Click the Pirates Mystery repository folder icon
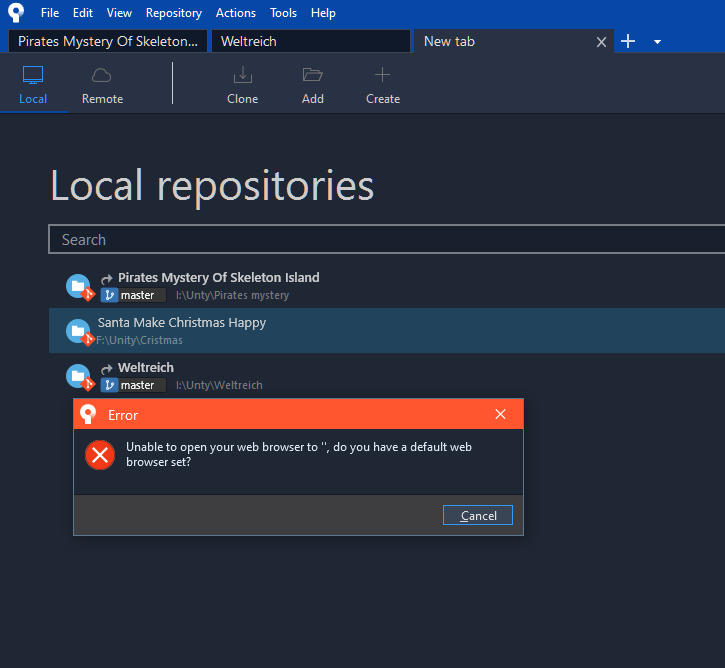The image size is (725, 668). point(79,287)
